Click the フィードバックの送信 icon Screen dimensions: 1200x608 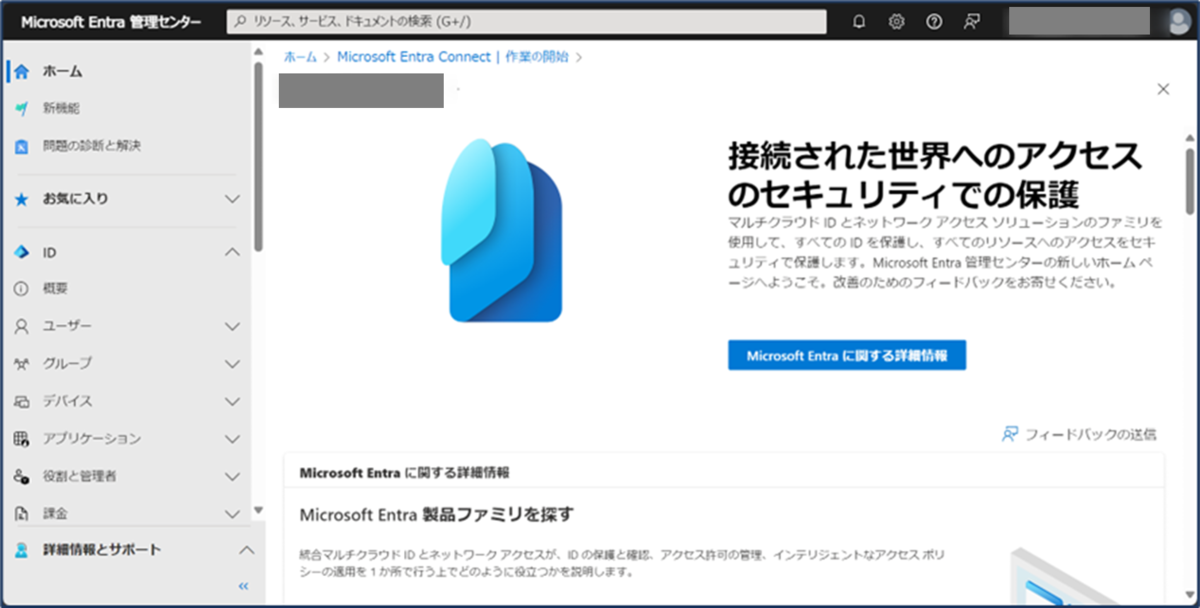point(1010,434)
